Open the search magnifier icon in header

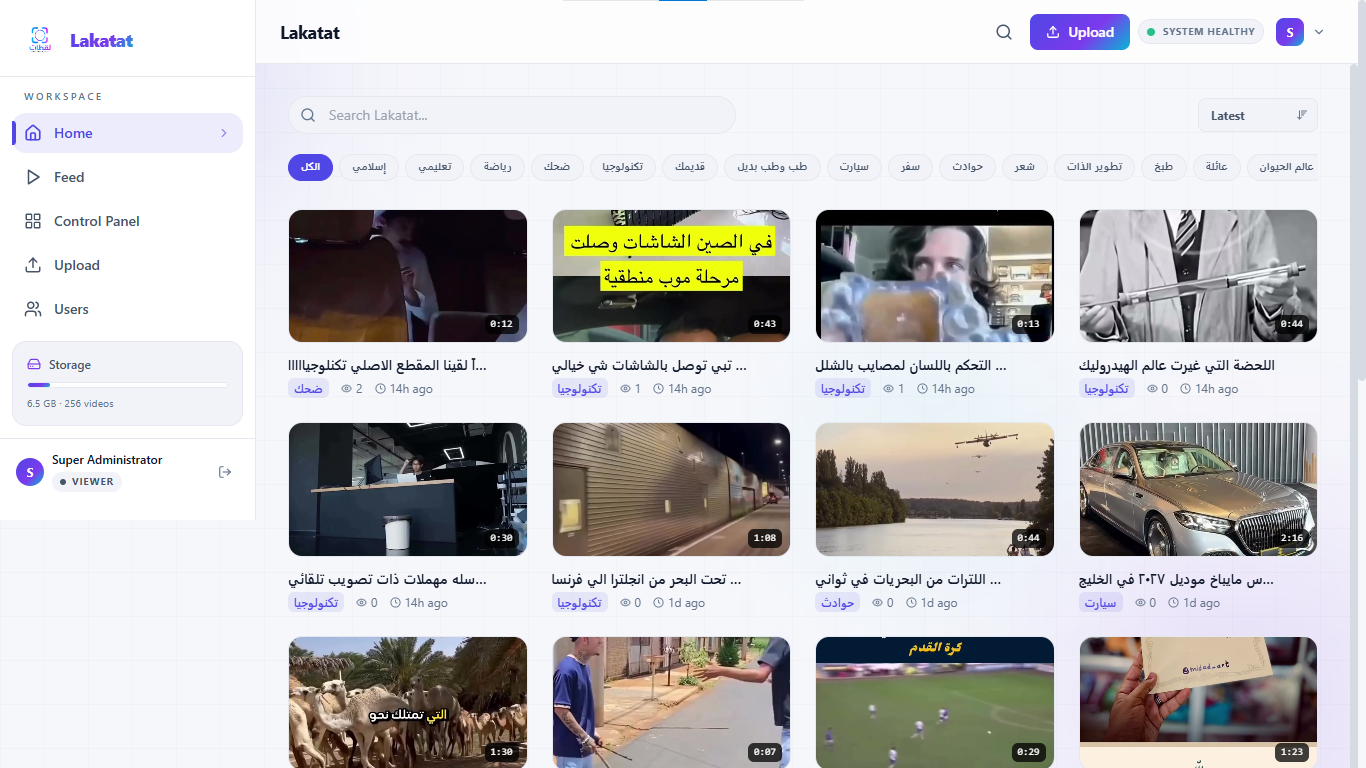[x=1004, y=32]
